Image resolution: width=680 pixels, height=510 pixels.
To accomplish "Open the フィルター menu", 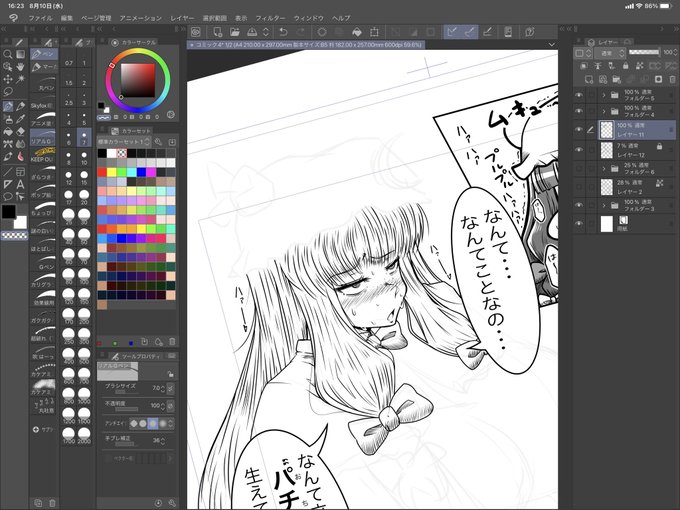I will [x=270, y=18].
